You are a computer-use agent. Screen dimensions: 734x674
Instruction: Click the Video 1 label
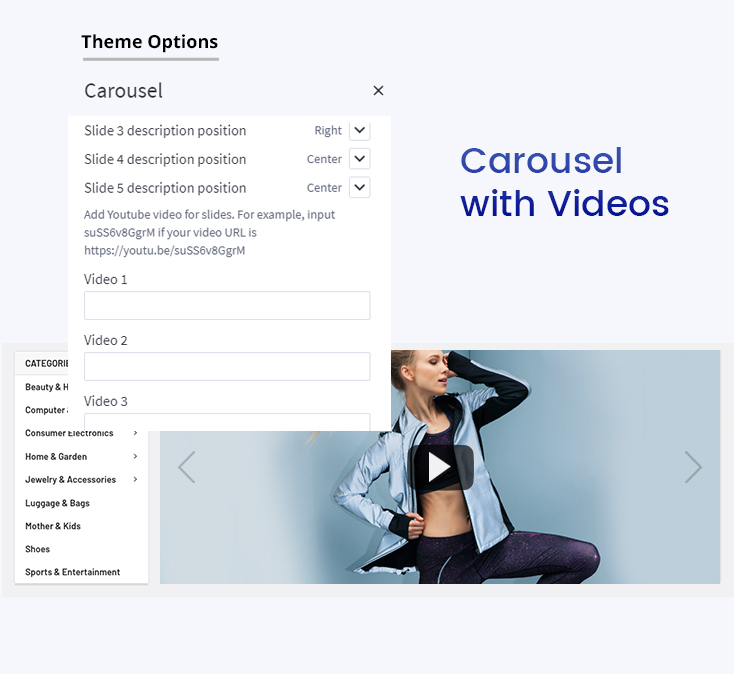pos(106,279)
